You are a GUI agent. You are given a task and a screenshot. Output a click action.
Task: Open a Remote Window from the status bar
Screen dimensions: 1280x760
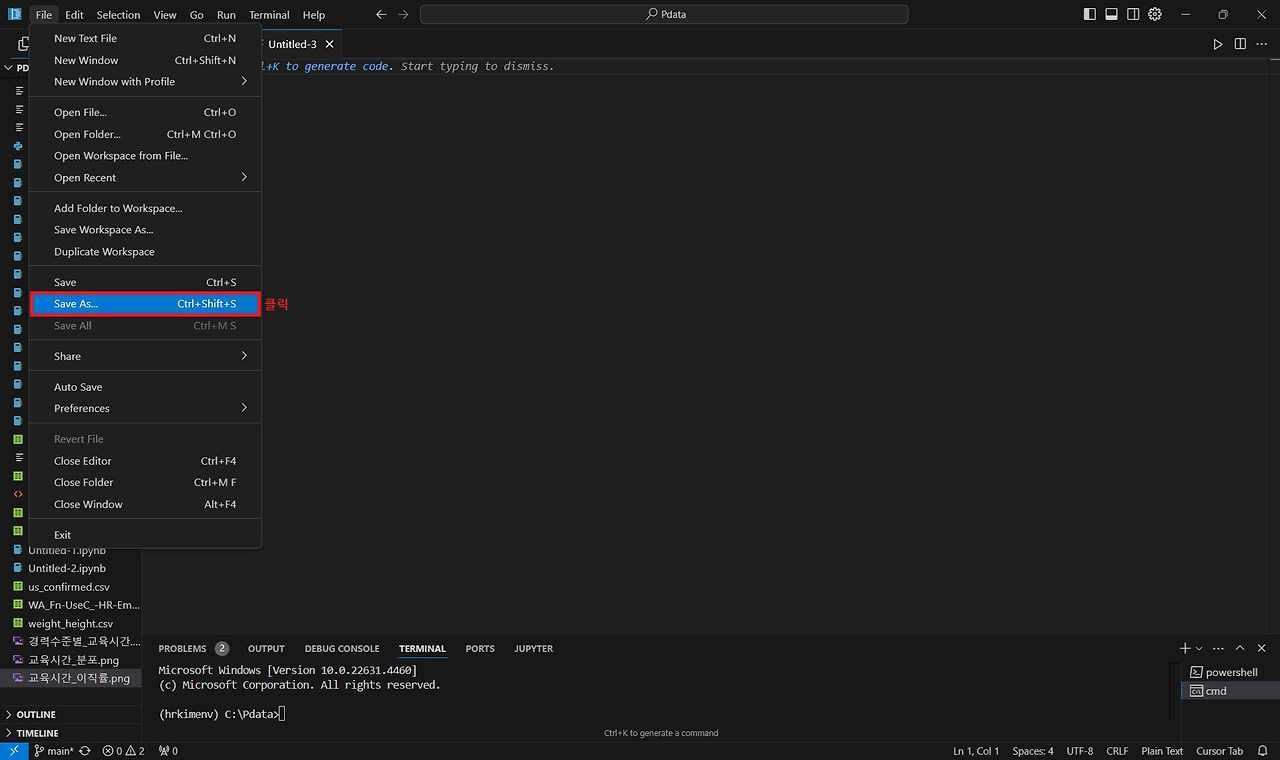13,750
